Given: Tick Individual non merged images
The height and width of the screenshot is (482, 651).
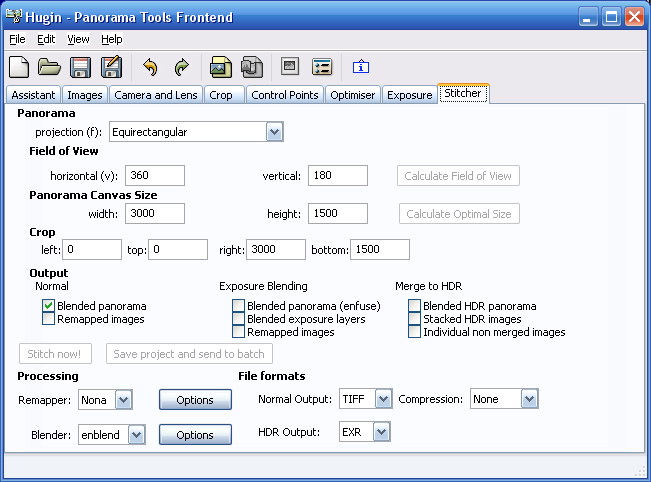Looking at the screenshot, I should pyautogui.click(x=414, y=332).
